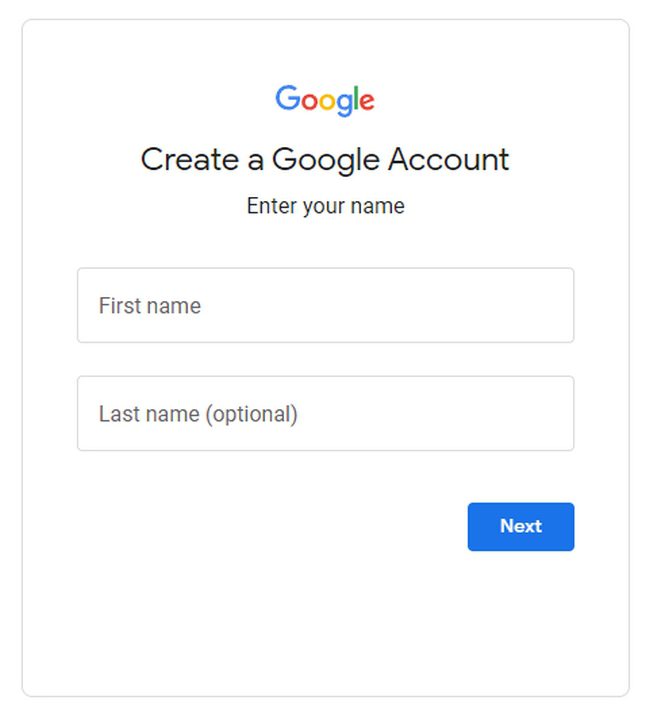Focus the Last name (optional) field
The width and height of the screenshot is (646, 720).
pos(325,413)
